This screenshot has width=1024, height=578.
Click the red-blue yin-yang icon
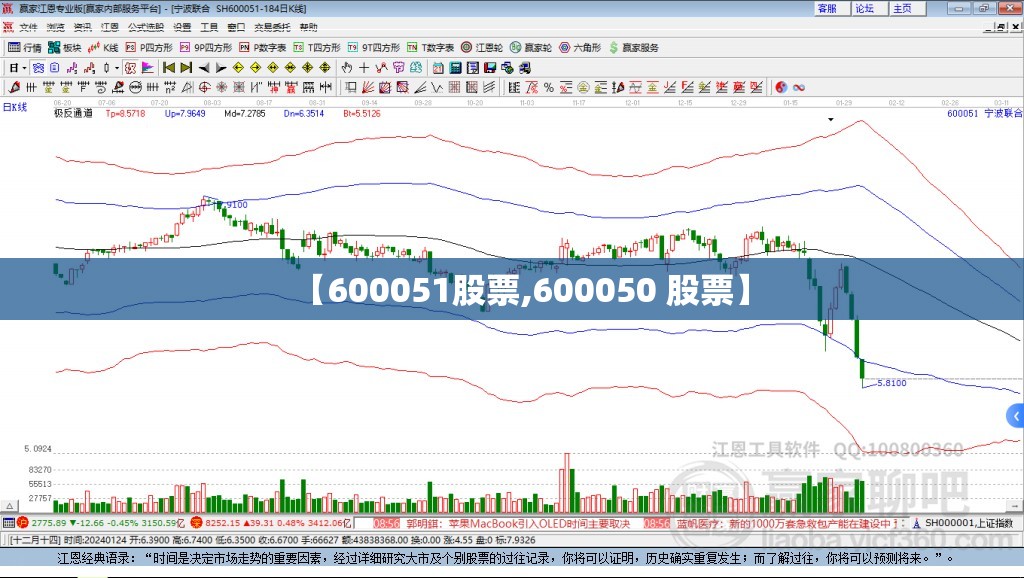pos(781,87)
